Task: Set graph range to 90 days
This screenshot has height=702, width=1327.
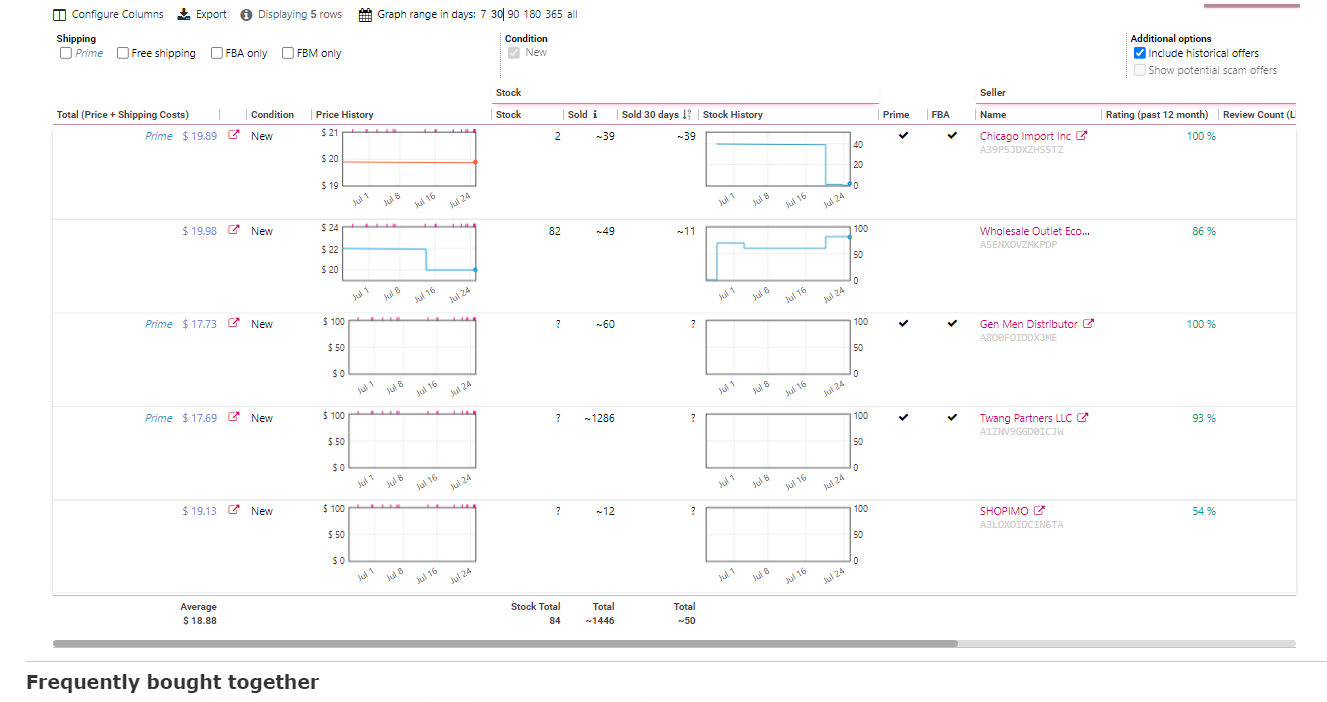Action: pos(514,15)
